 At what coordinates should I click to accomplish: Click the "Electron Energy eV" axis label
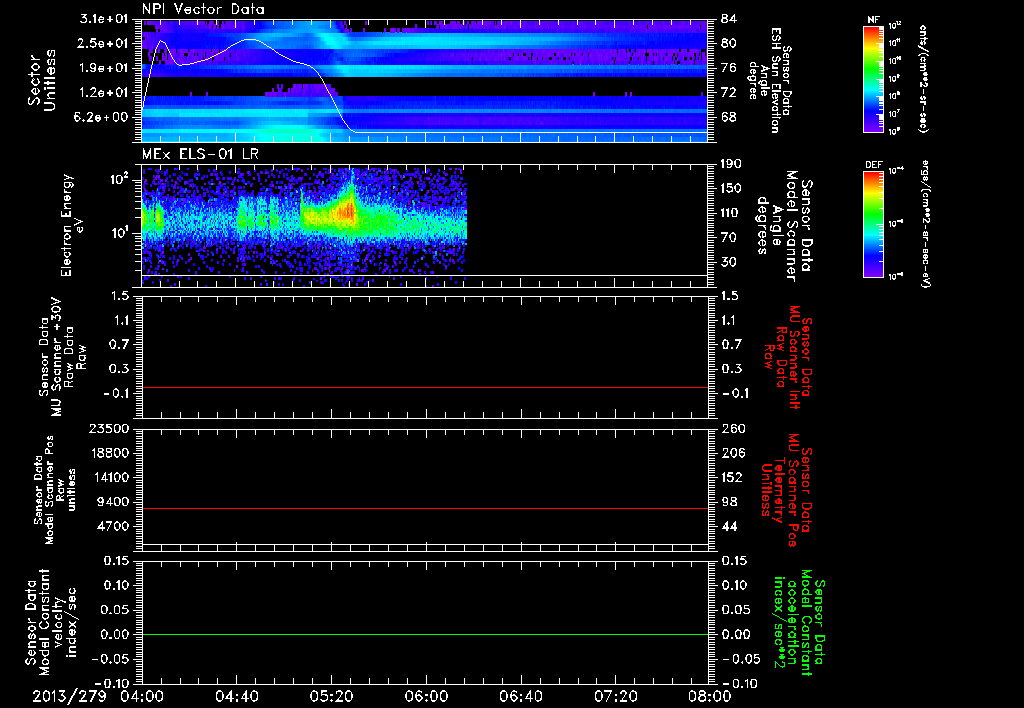(x=73, y=225)
